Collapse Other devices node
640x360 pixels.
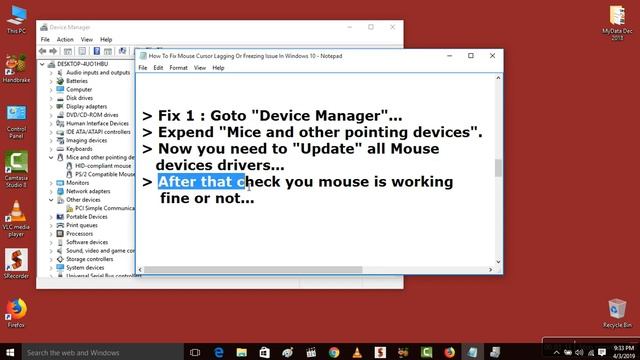point(51,200)
